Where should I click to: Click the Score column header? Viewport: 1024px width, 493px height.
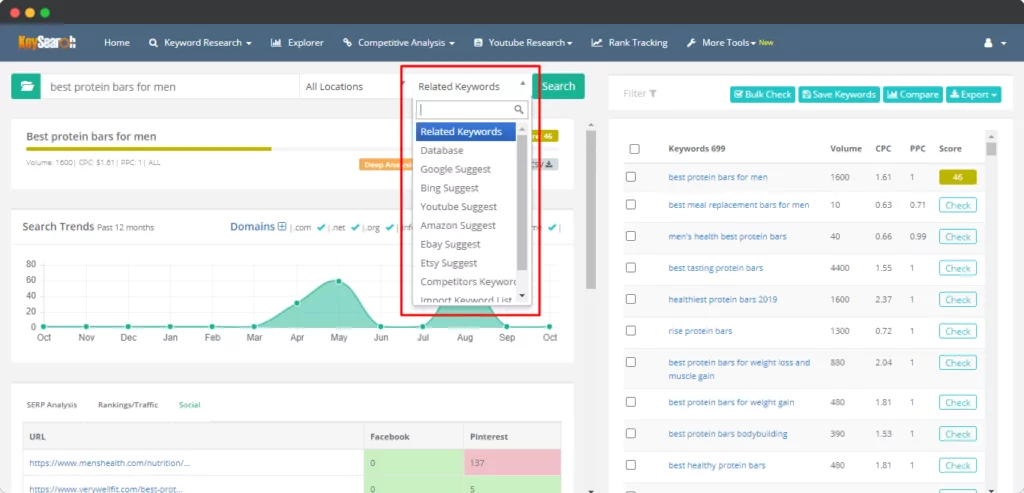[x=950, y=149]
